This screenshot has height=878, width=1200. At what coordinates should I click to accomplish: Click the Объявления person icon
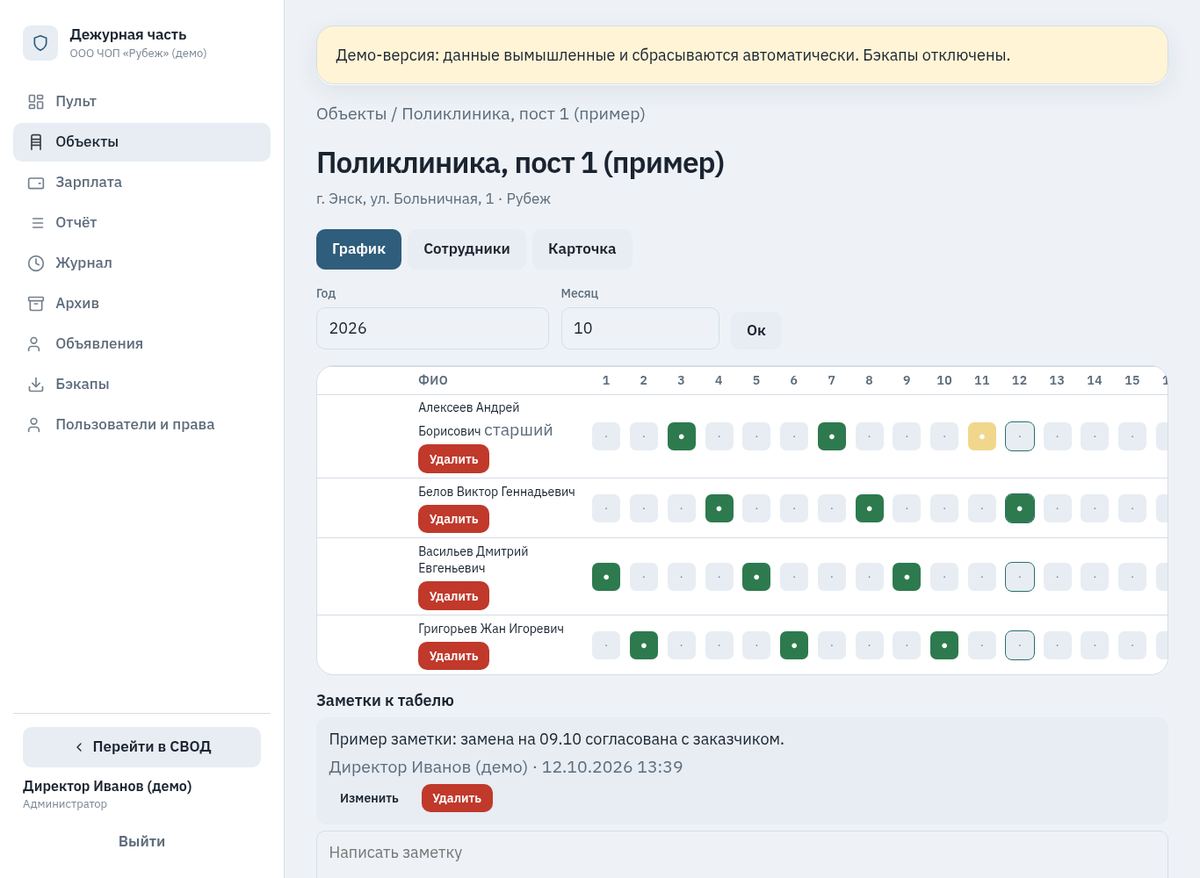pyautogui.click(x=36, y=344)
